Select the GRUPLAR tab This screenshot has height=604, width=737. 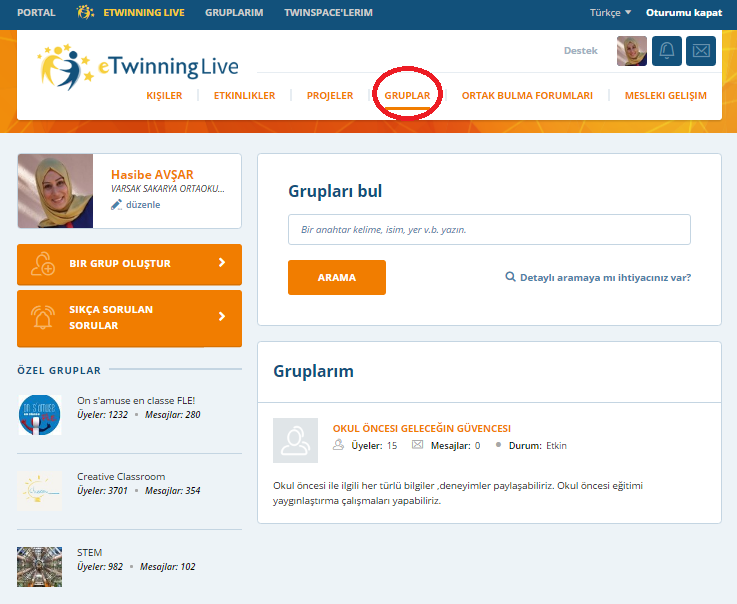408,95
